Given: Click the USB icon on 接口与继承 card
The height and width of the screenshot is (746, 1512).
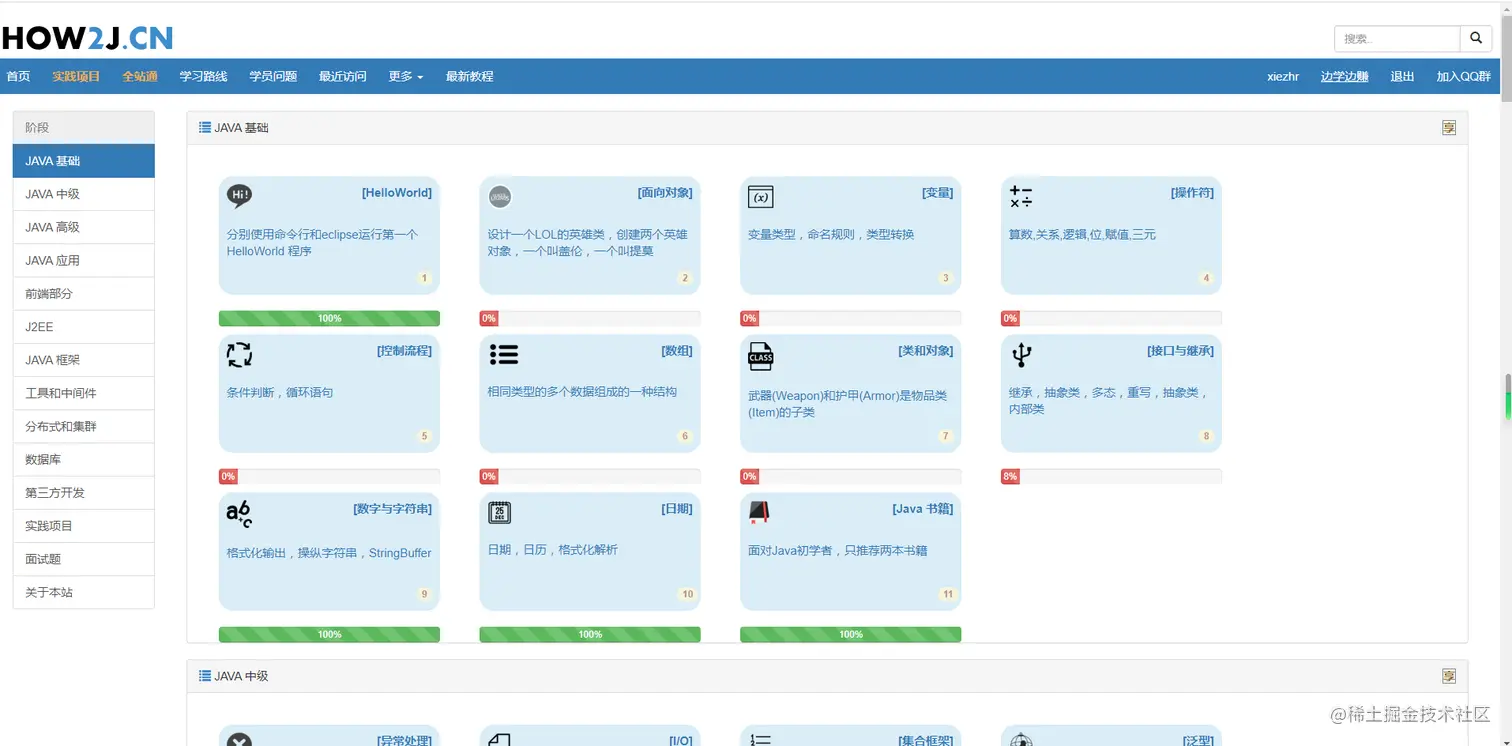Looking at the screenshot, I should point(1021,354).
